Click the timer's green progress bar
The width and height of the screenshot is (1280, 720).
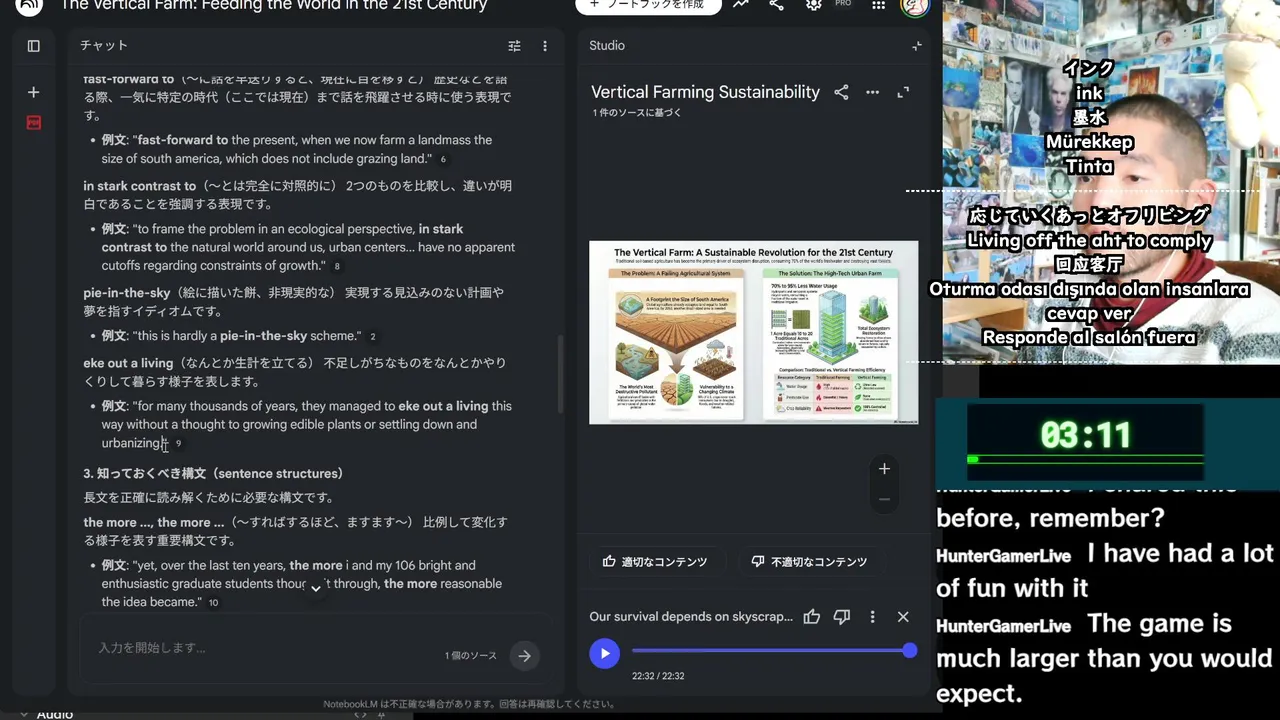[1084, 459]
